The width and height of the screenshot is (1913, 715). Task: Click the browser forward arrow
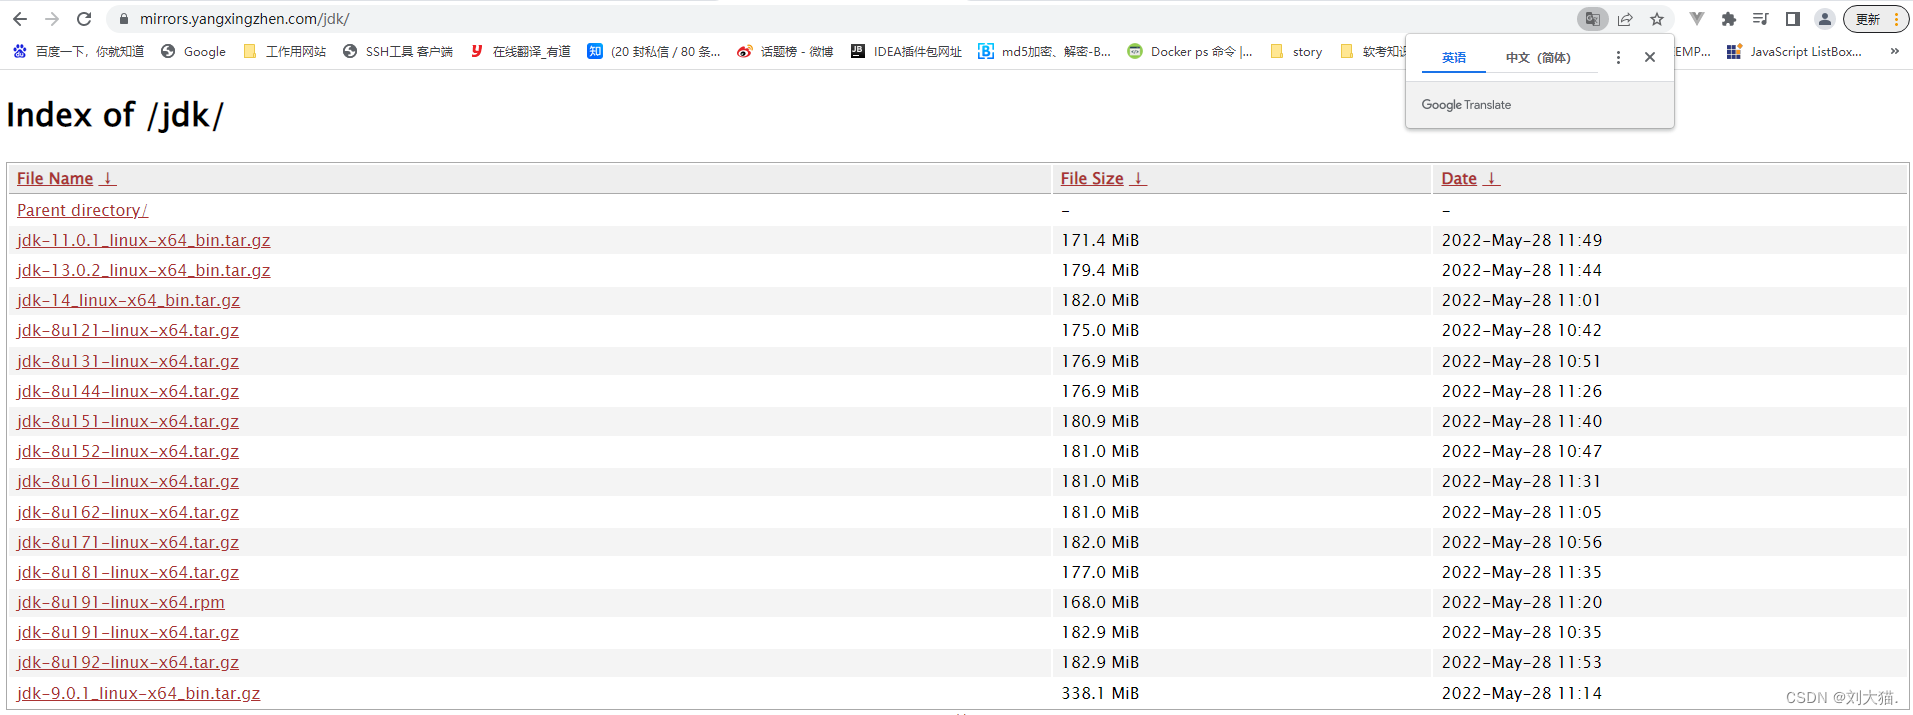[52, 19]
